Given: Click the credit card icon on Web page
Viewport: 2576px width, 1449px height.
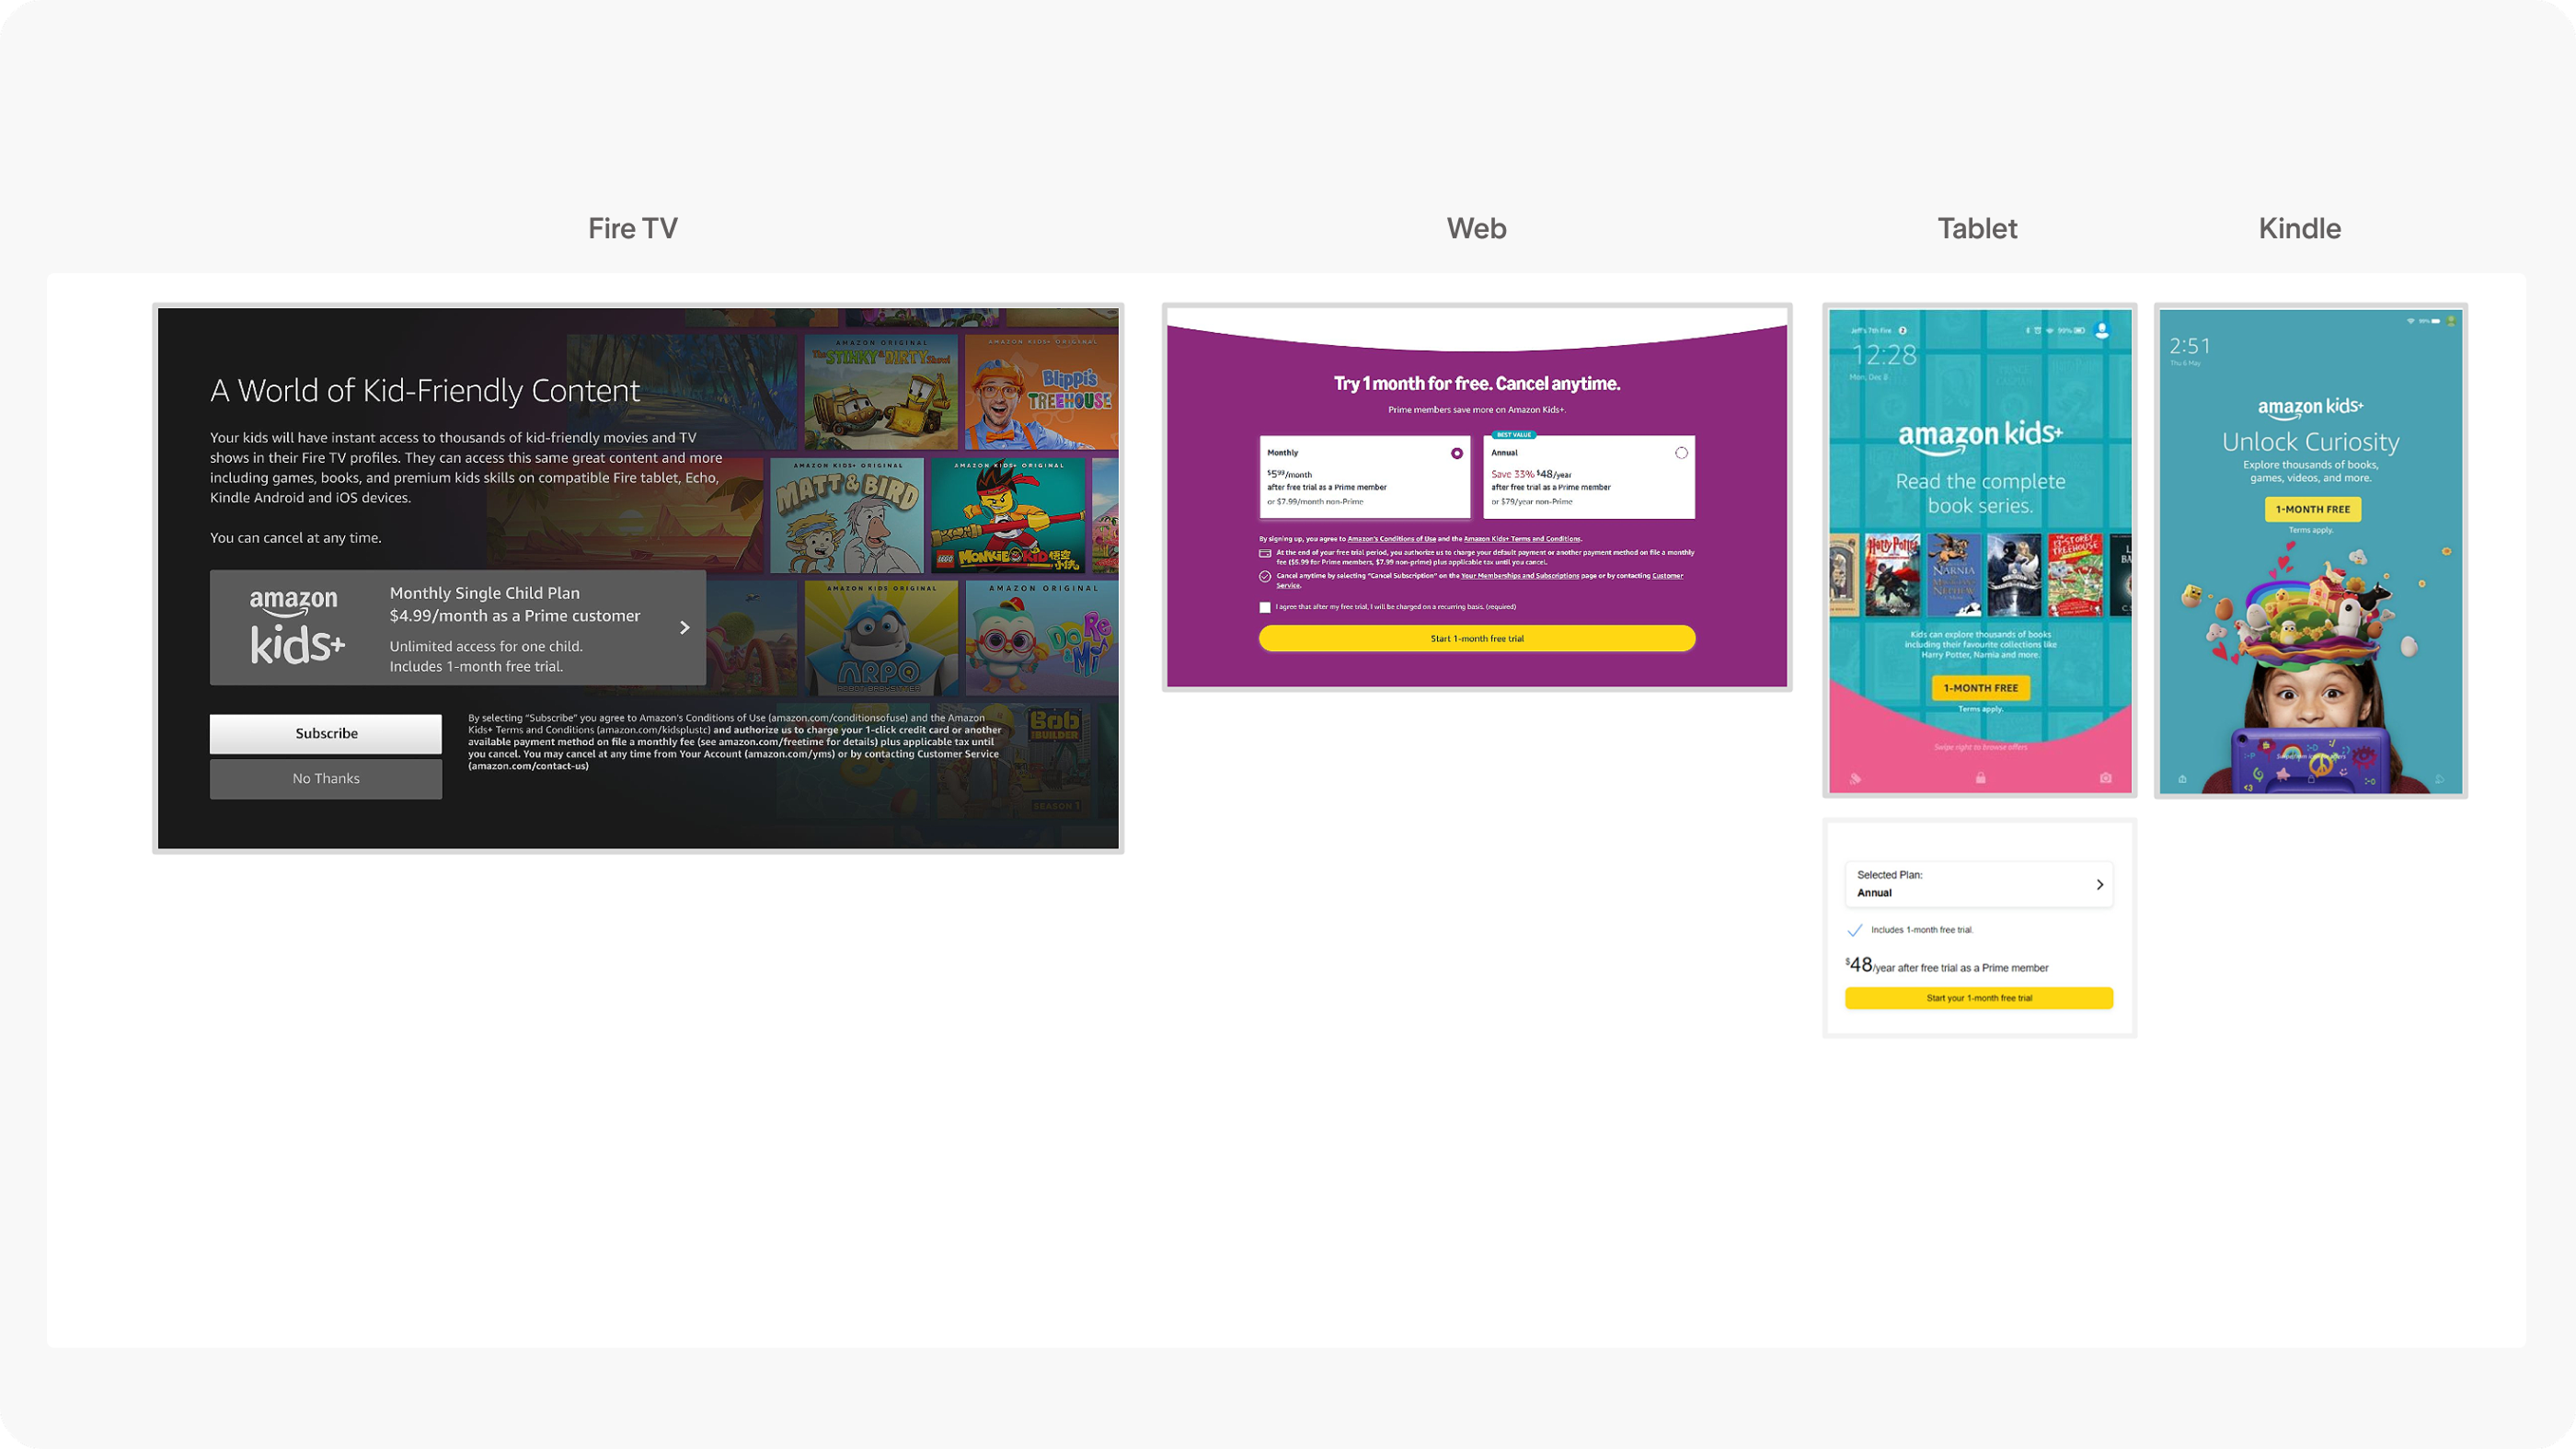Looking at the screenshot, I should pos(1265,553).
